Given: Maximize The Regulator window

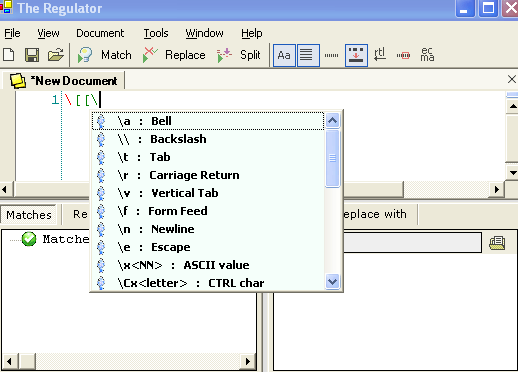Looking at the screenshot, I should point(488,8).
